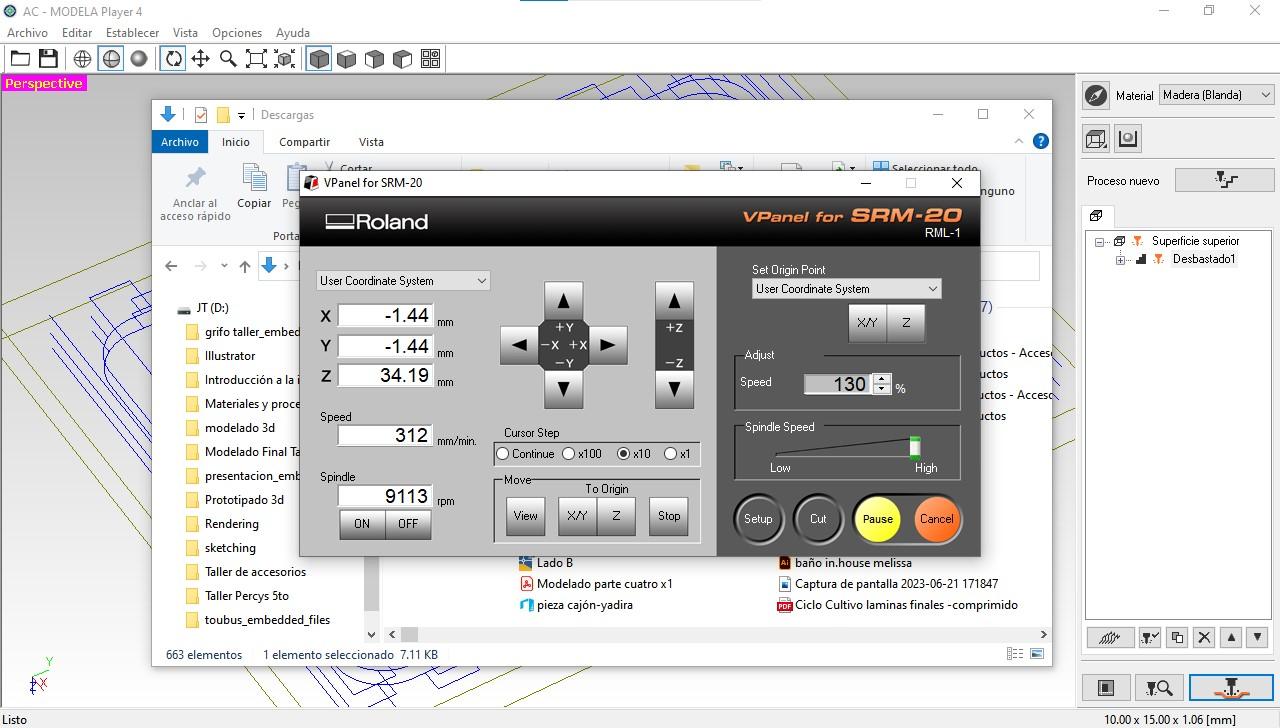Open the Material dropdown Madera (Blanda)
The width and height of the screenshot is (1280, 728).
pyautogui.click(x=1216, y=95)
